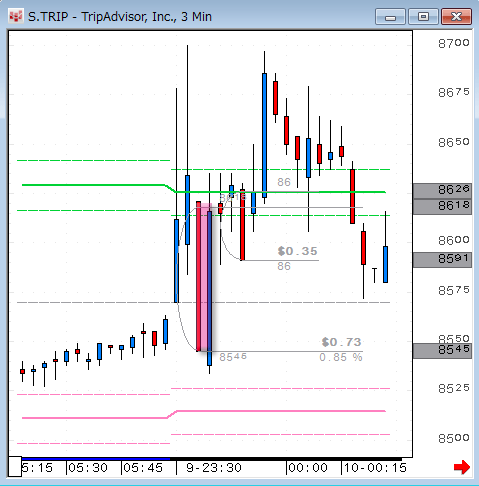Viewport: 479px width, 486px height.
Task: Click the 00:00 time axis label
Action: click(x=308, y=468)
